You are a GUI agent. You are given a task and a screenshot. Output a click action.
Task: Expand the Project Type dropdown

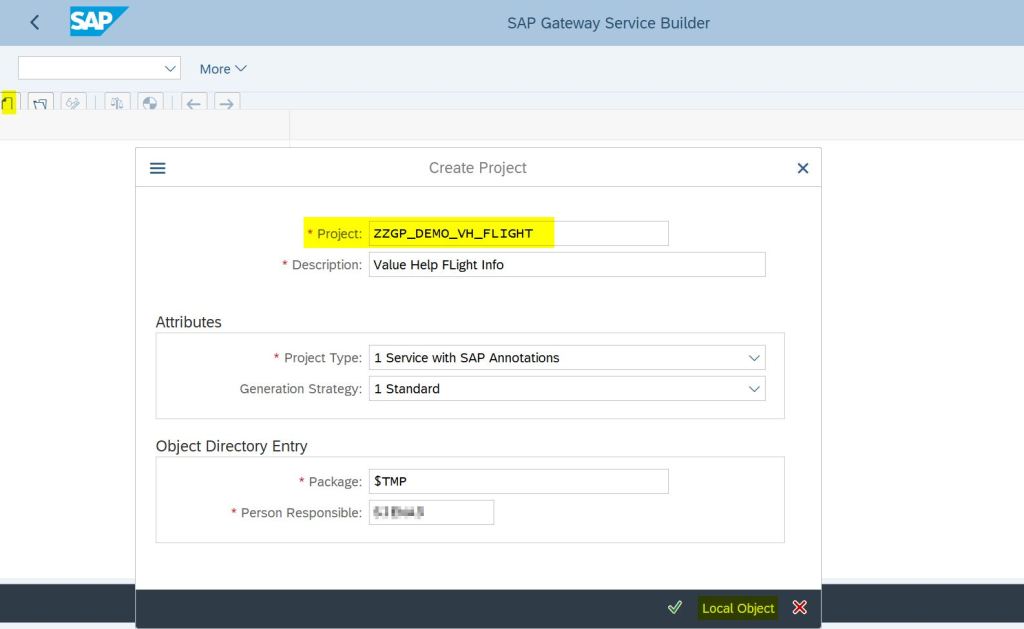[x=754, y=358]
